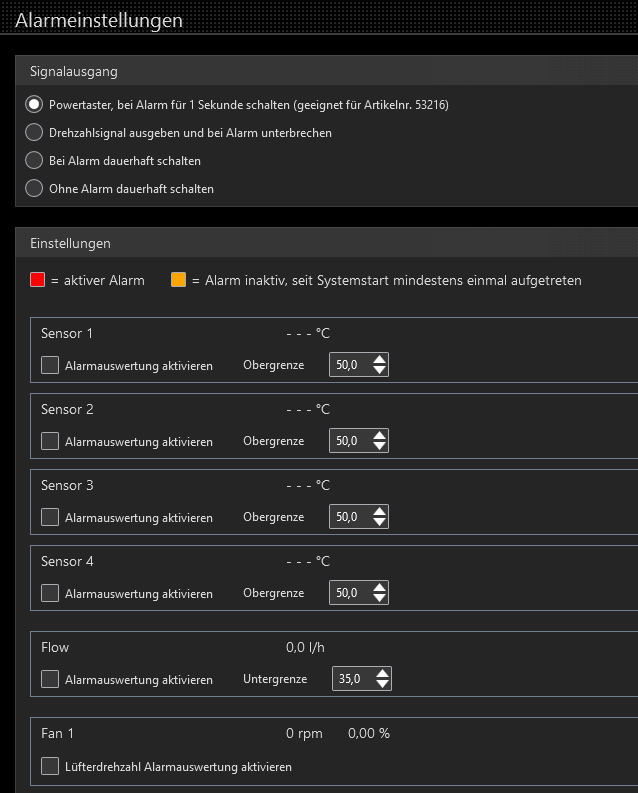The height and width of the screenshot is (793, 638).
Task: Activate Flow alarm evaluation checkbox
Action: point(50,679)
